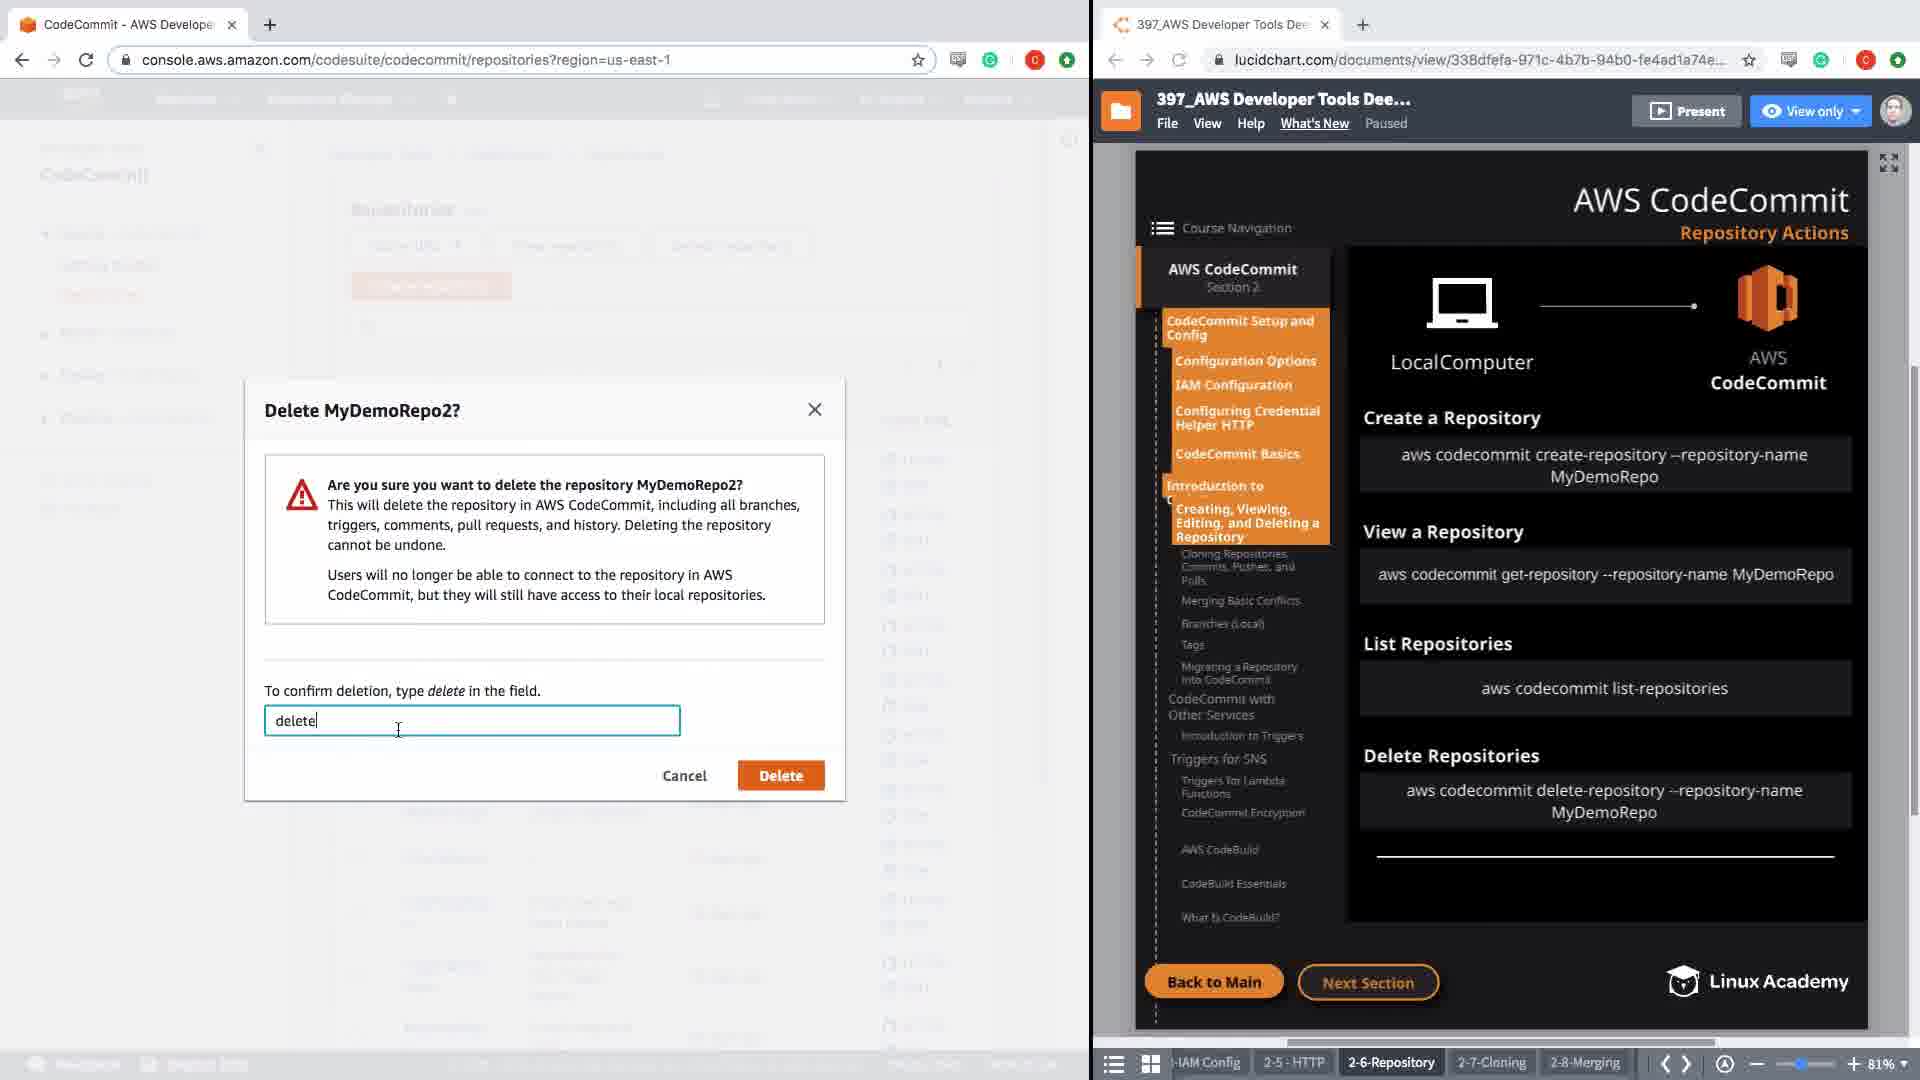The height and width of the screenshot is (1080, 1920).
Task: Click the orange Delete confirmation button
Action: tap(780, 776)
